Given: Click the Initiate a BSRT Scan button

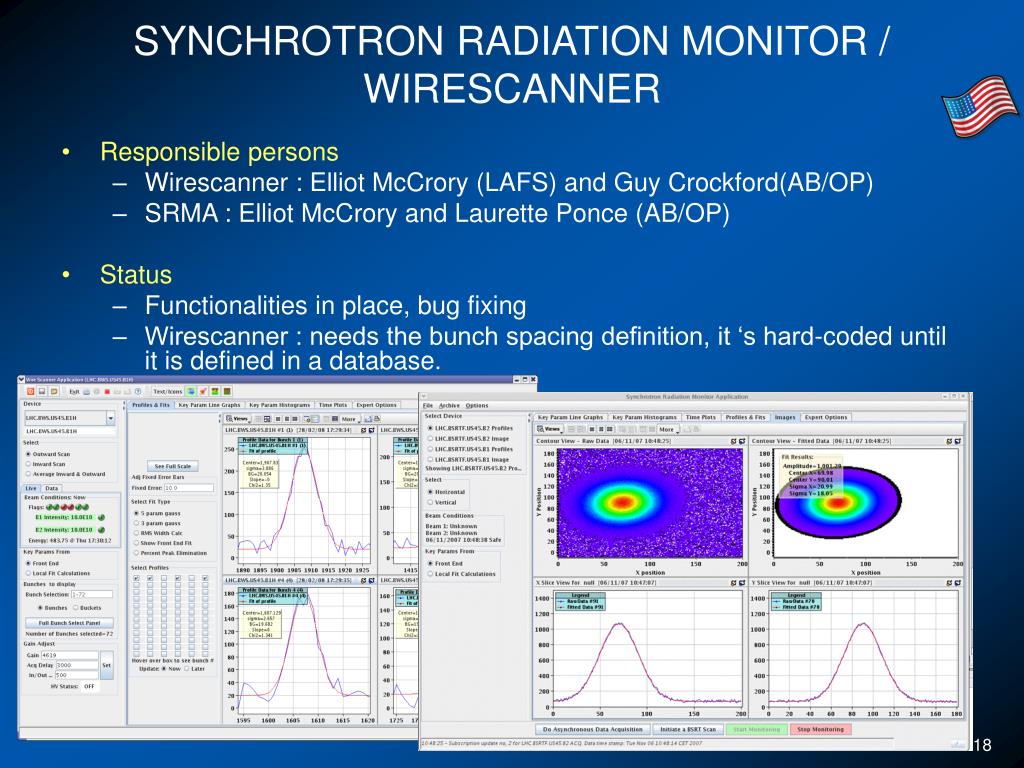Looking at the screenshot, I should (688, 729).
